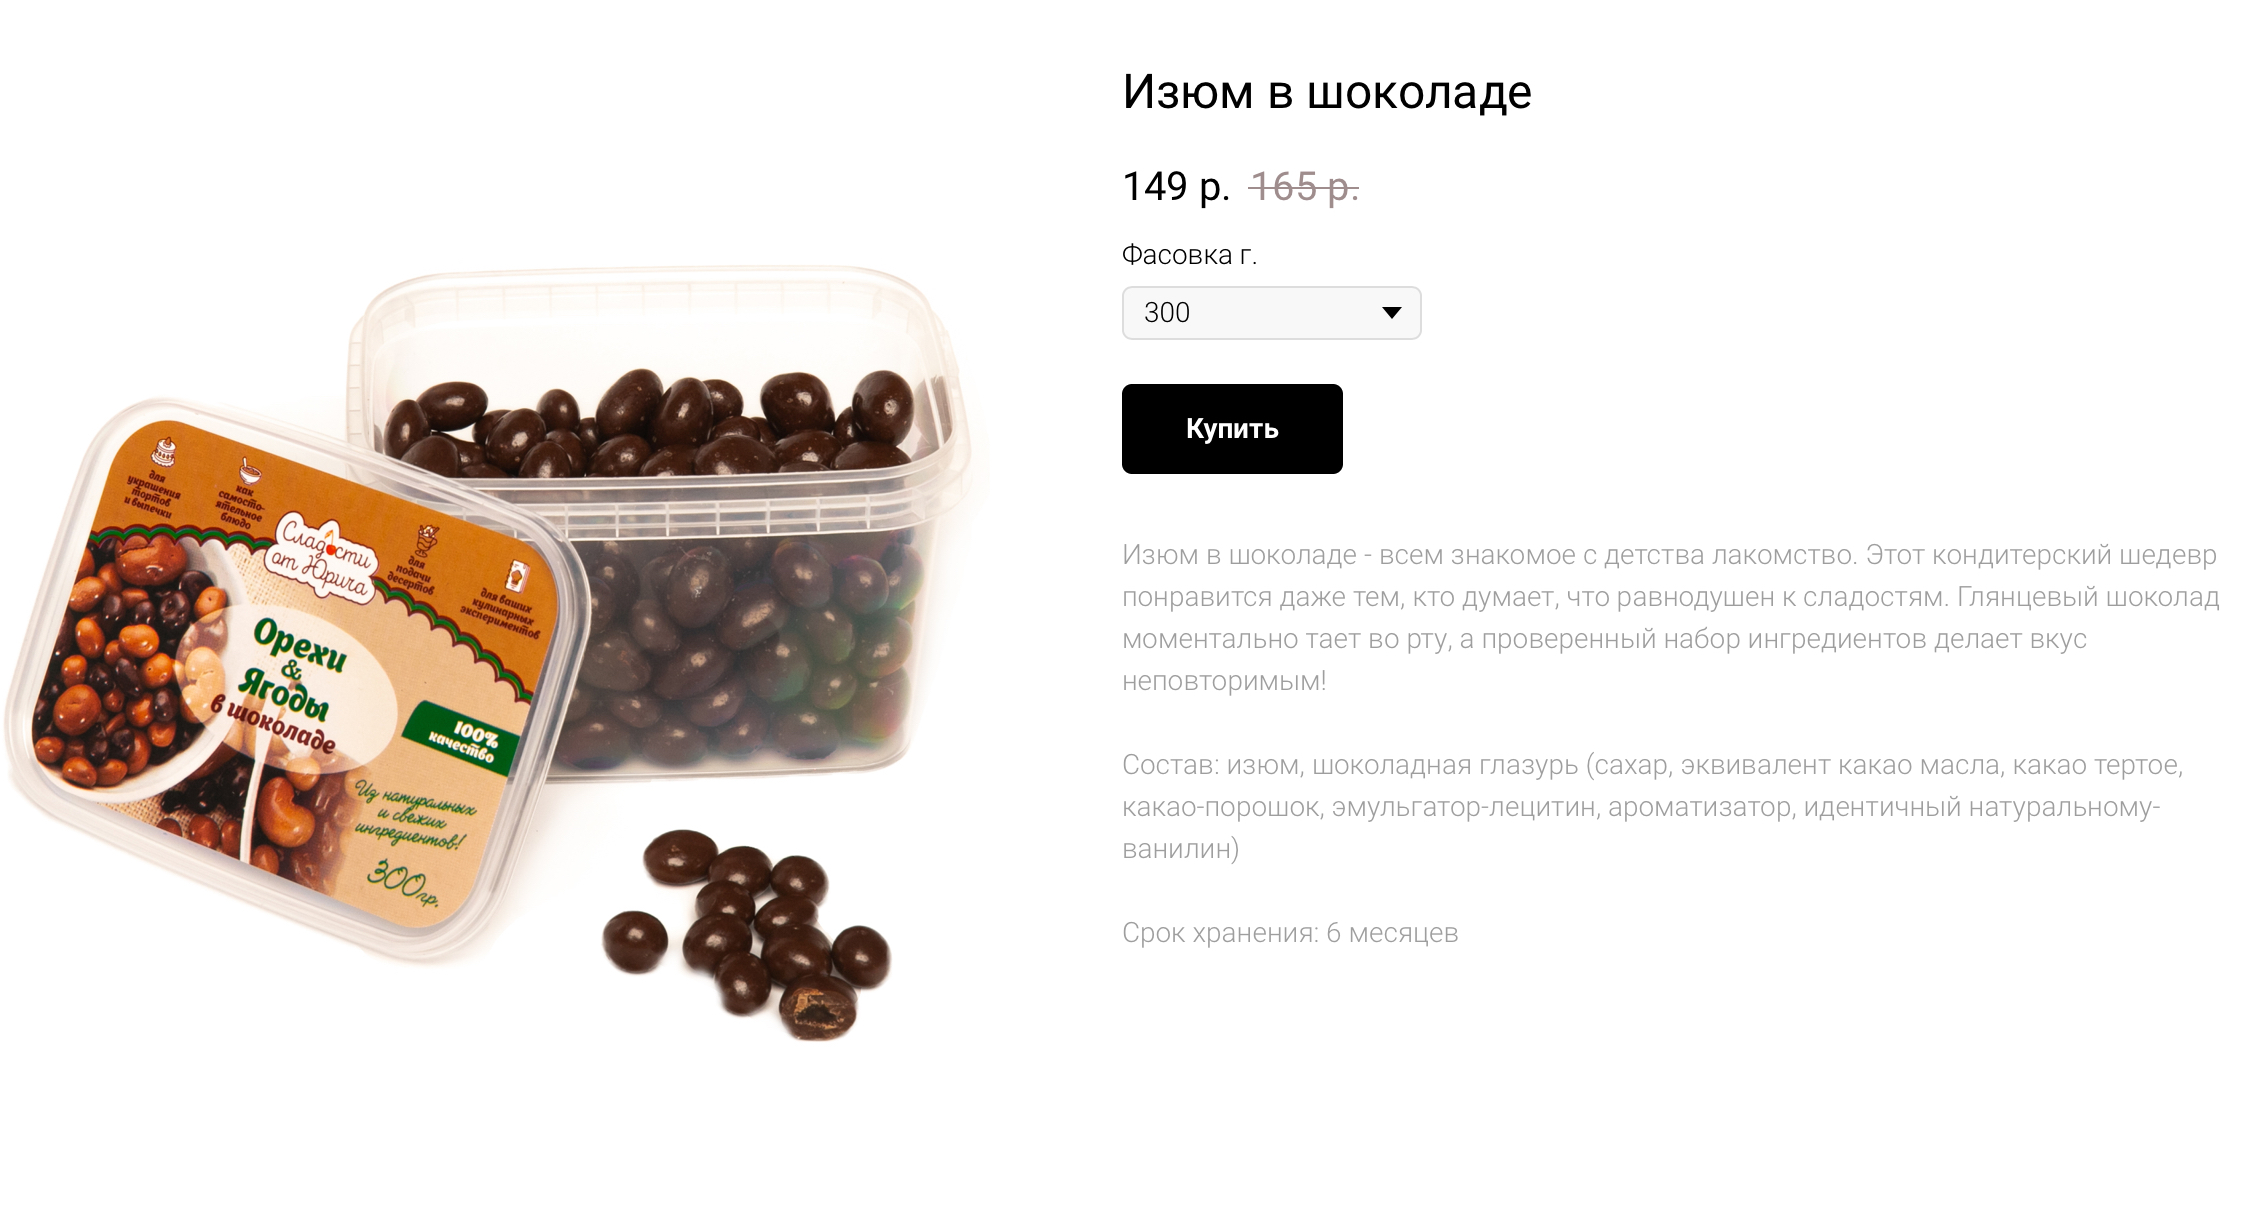Click the dropdown arrow next to 300
Screen dimensions: 2254x1230
pos(1391,313)
